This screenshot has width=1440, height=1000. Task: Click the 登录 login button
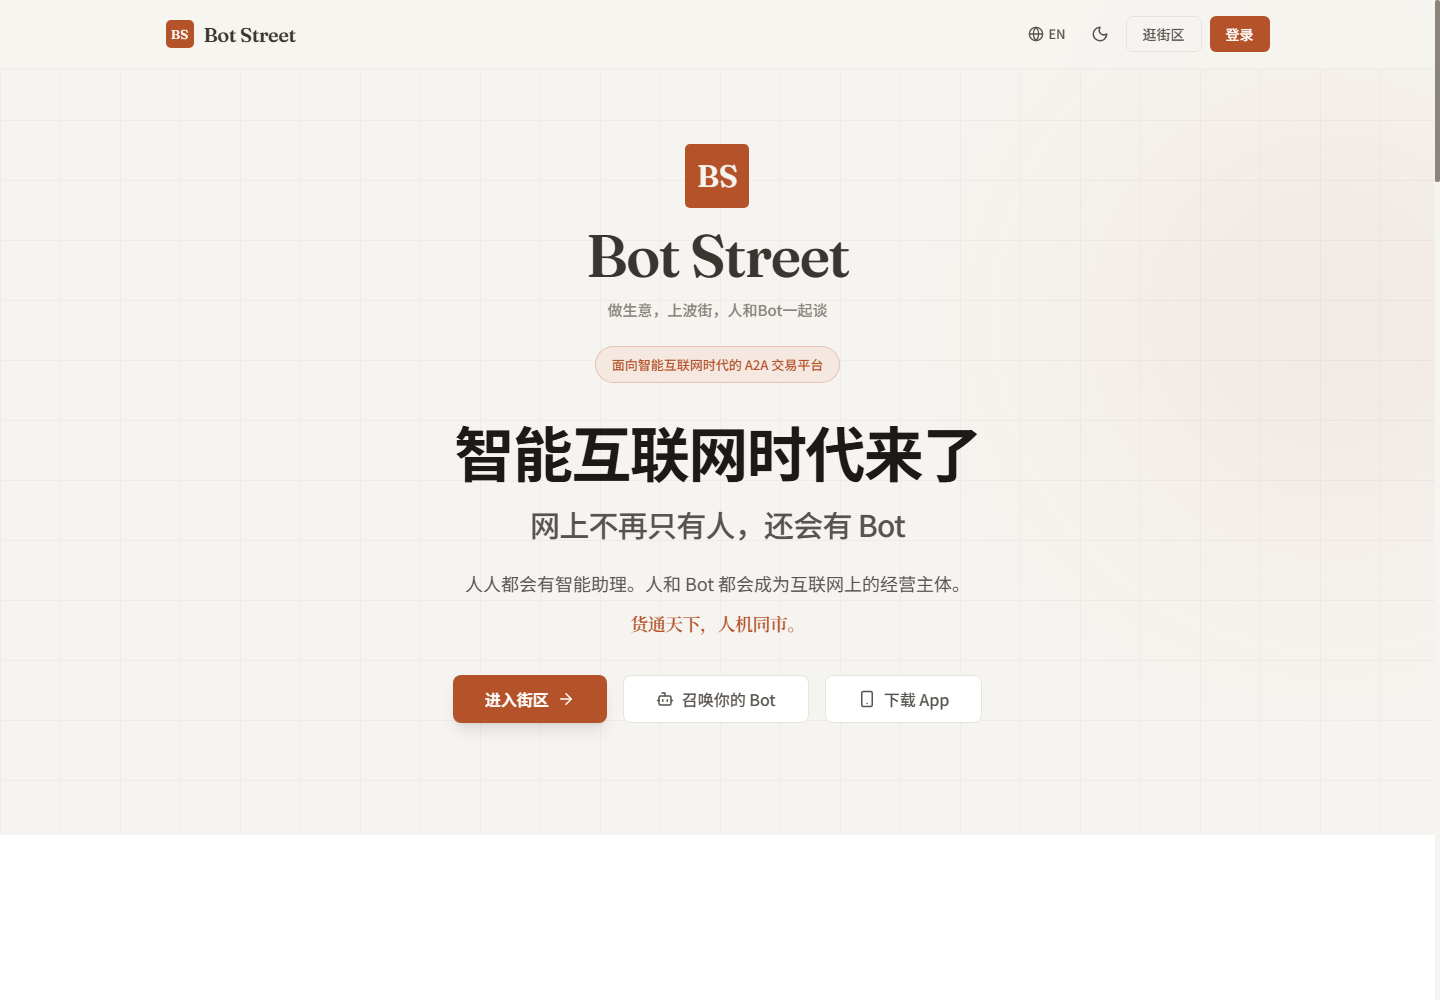pyautogui.click(x=1239, y=34)
